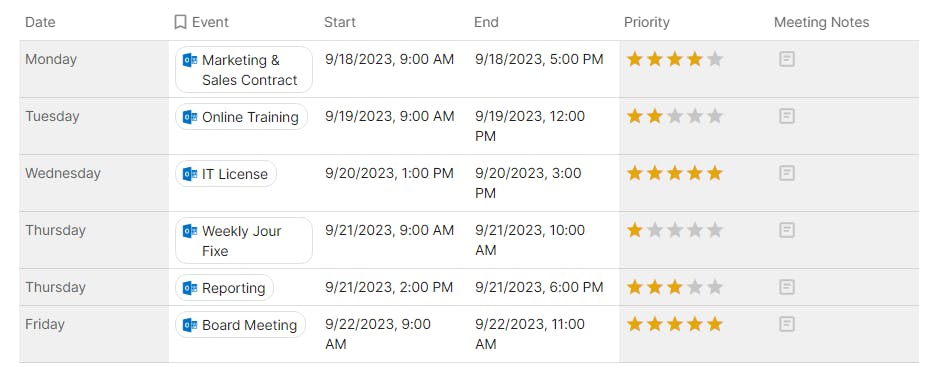This screenshot has width=939, height=382.
Task: Set Weekly Jour Fixe priority to second star
Action: [x=655, y=230]
